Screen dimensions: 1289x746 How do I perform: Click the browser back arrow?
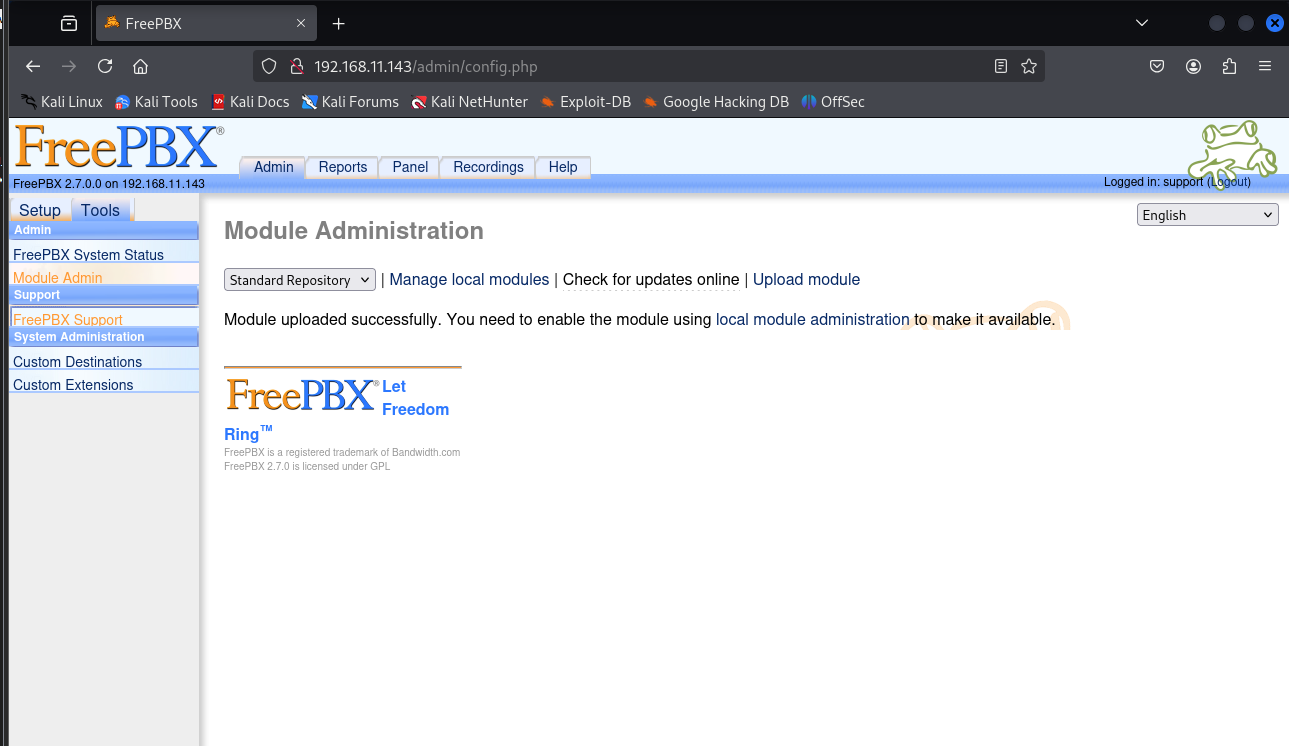[33, 67]
